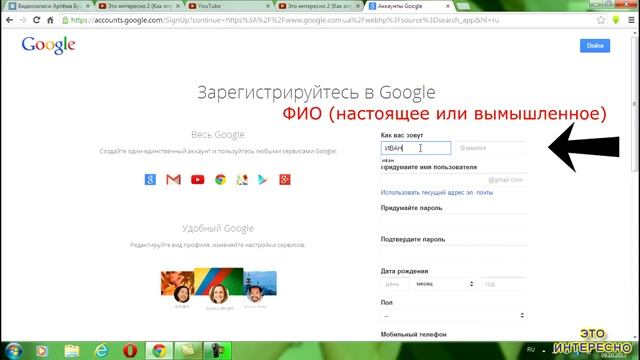Click the Дата рождения label
The height and width of the screenshot is (360, 640).
(404, 271)
